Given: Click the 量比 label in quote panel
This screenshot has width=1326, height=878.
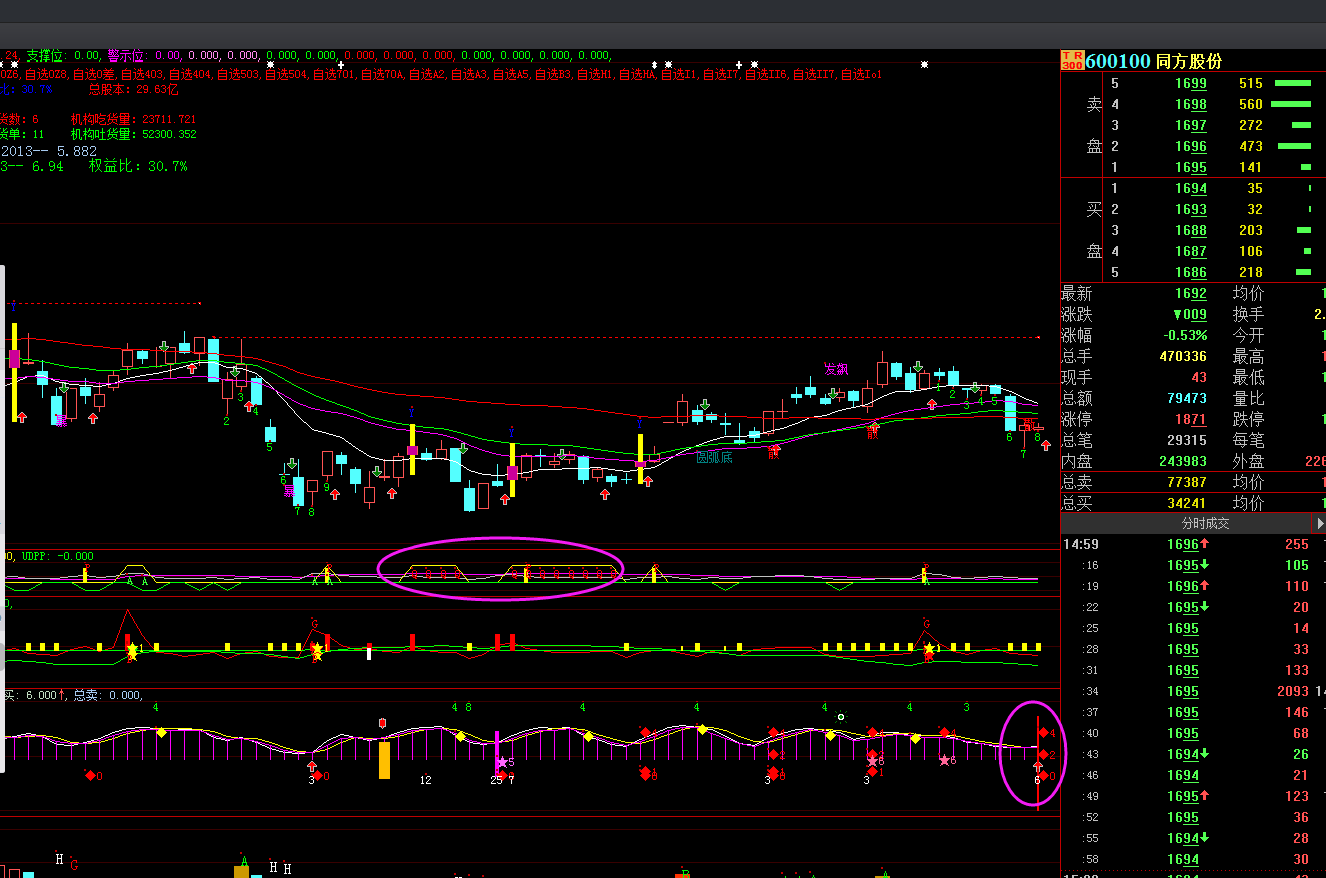Looking at the screenshot, I should [x=1248, y=398].
